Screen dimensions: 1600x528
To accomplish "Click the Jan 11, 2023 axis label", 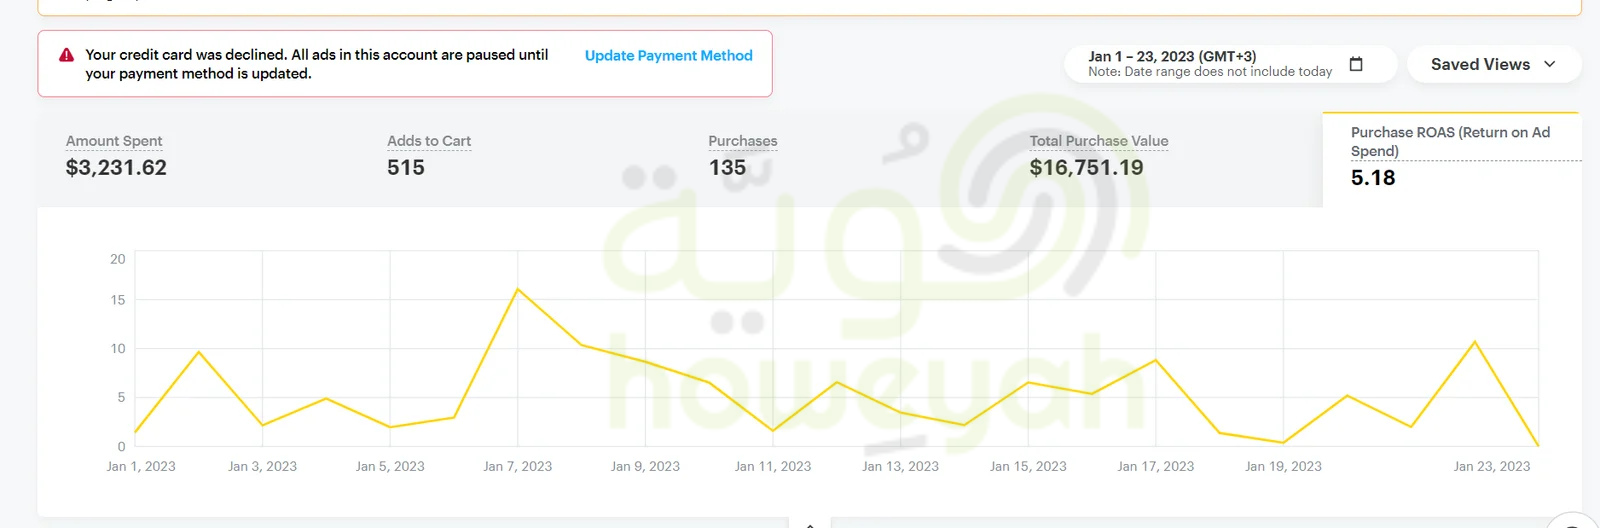I will click(x=773, y=466).
